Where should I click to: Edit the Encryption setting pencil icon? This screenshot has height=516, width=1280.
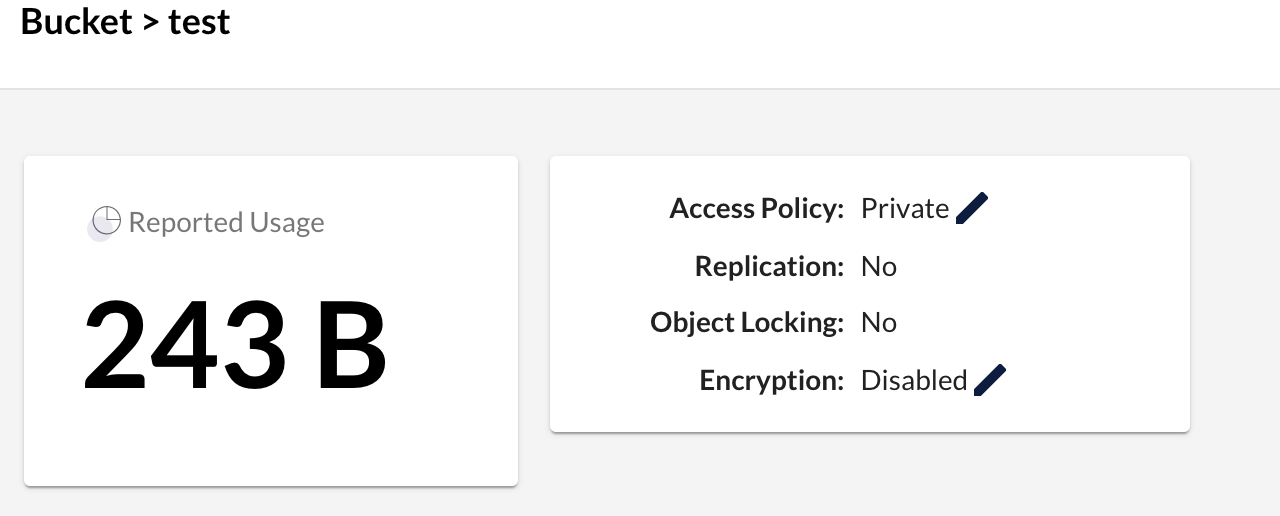[990, 380]
